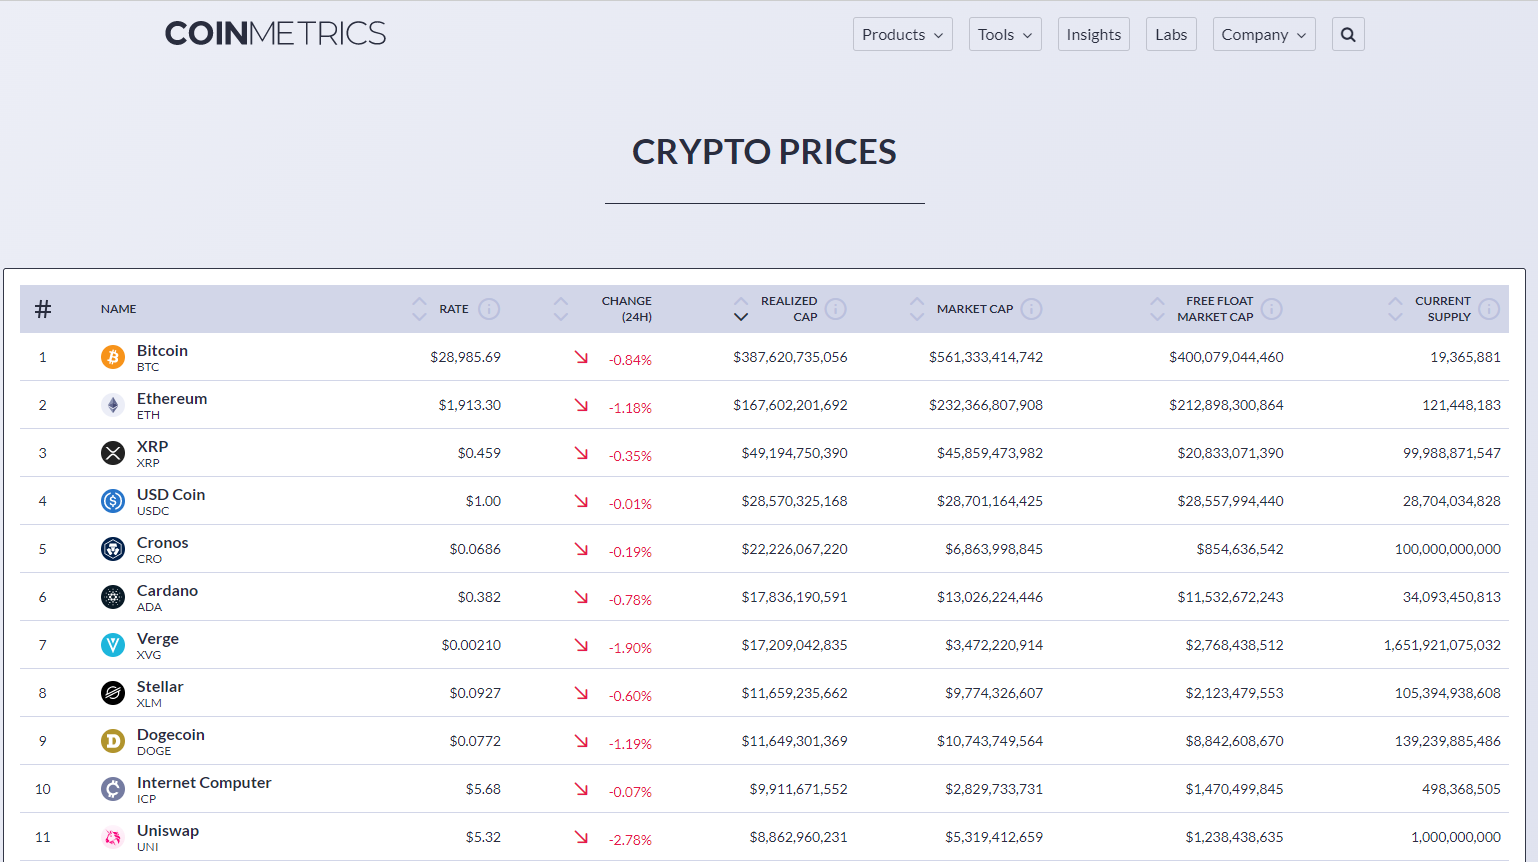Click the CRYPTO PRICES heading

[764, 152]
